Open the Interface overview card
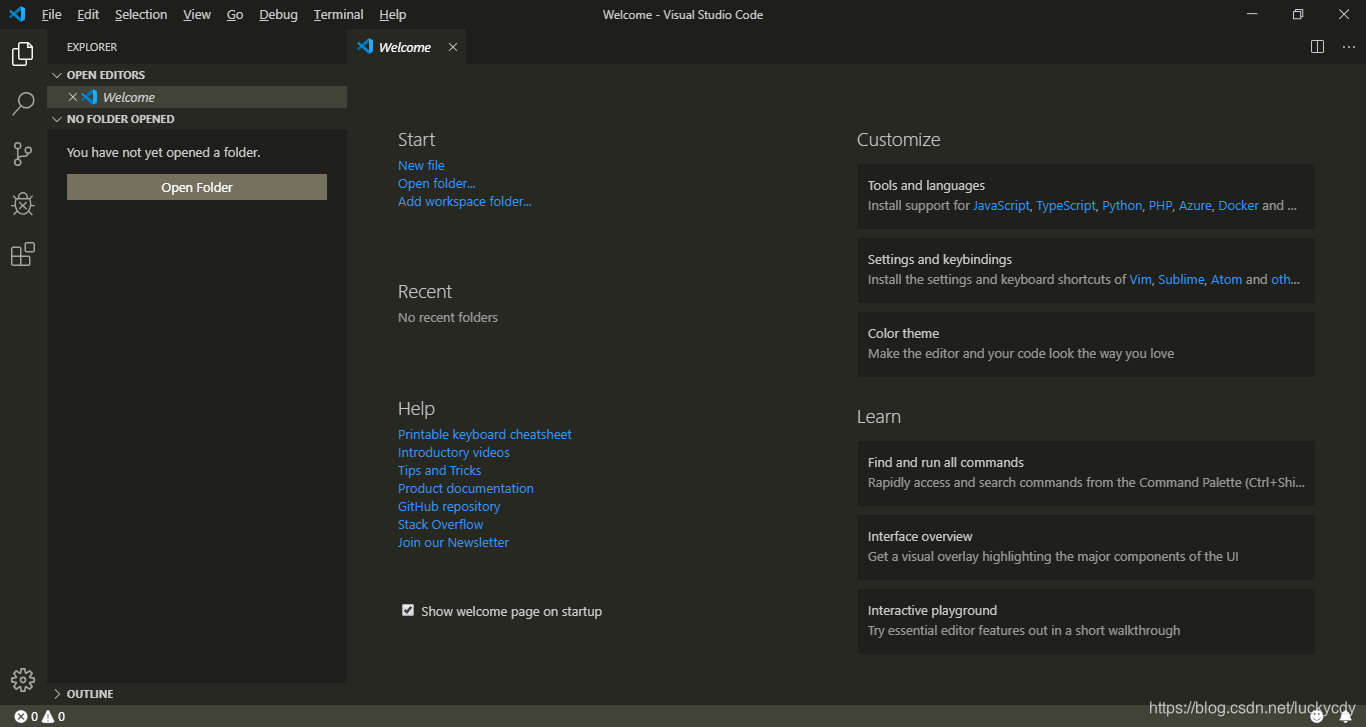1366x727 pixels. (1086, 547)
